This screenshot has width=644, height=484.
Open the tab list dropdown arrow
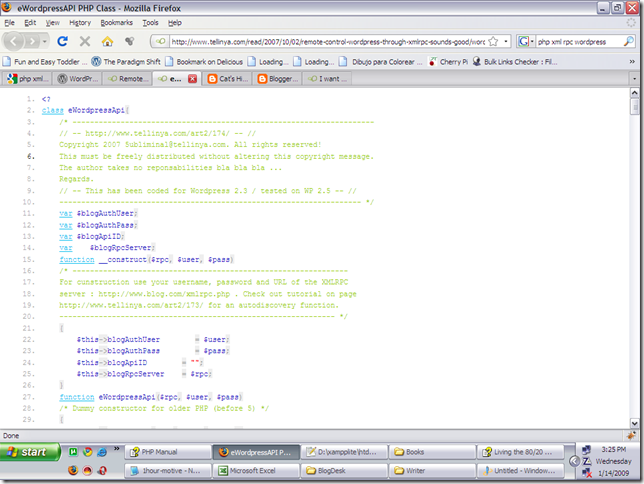pos(634,78)
